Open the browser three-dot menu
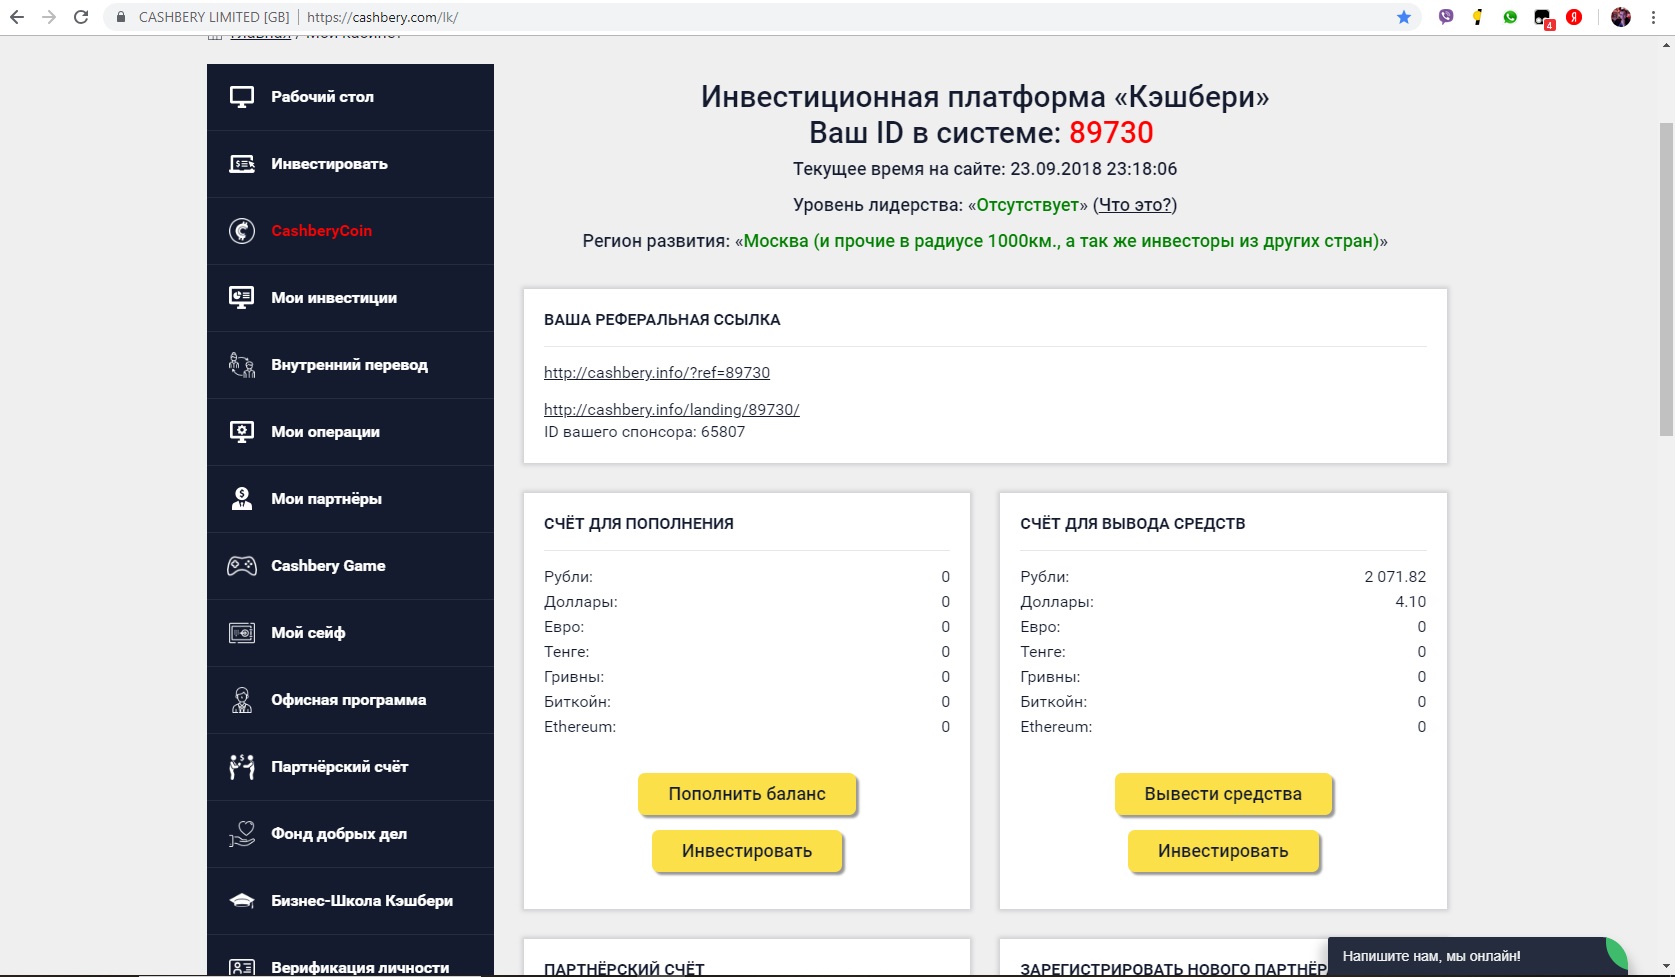 pos(1653,17)
